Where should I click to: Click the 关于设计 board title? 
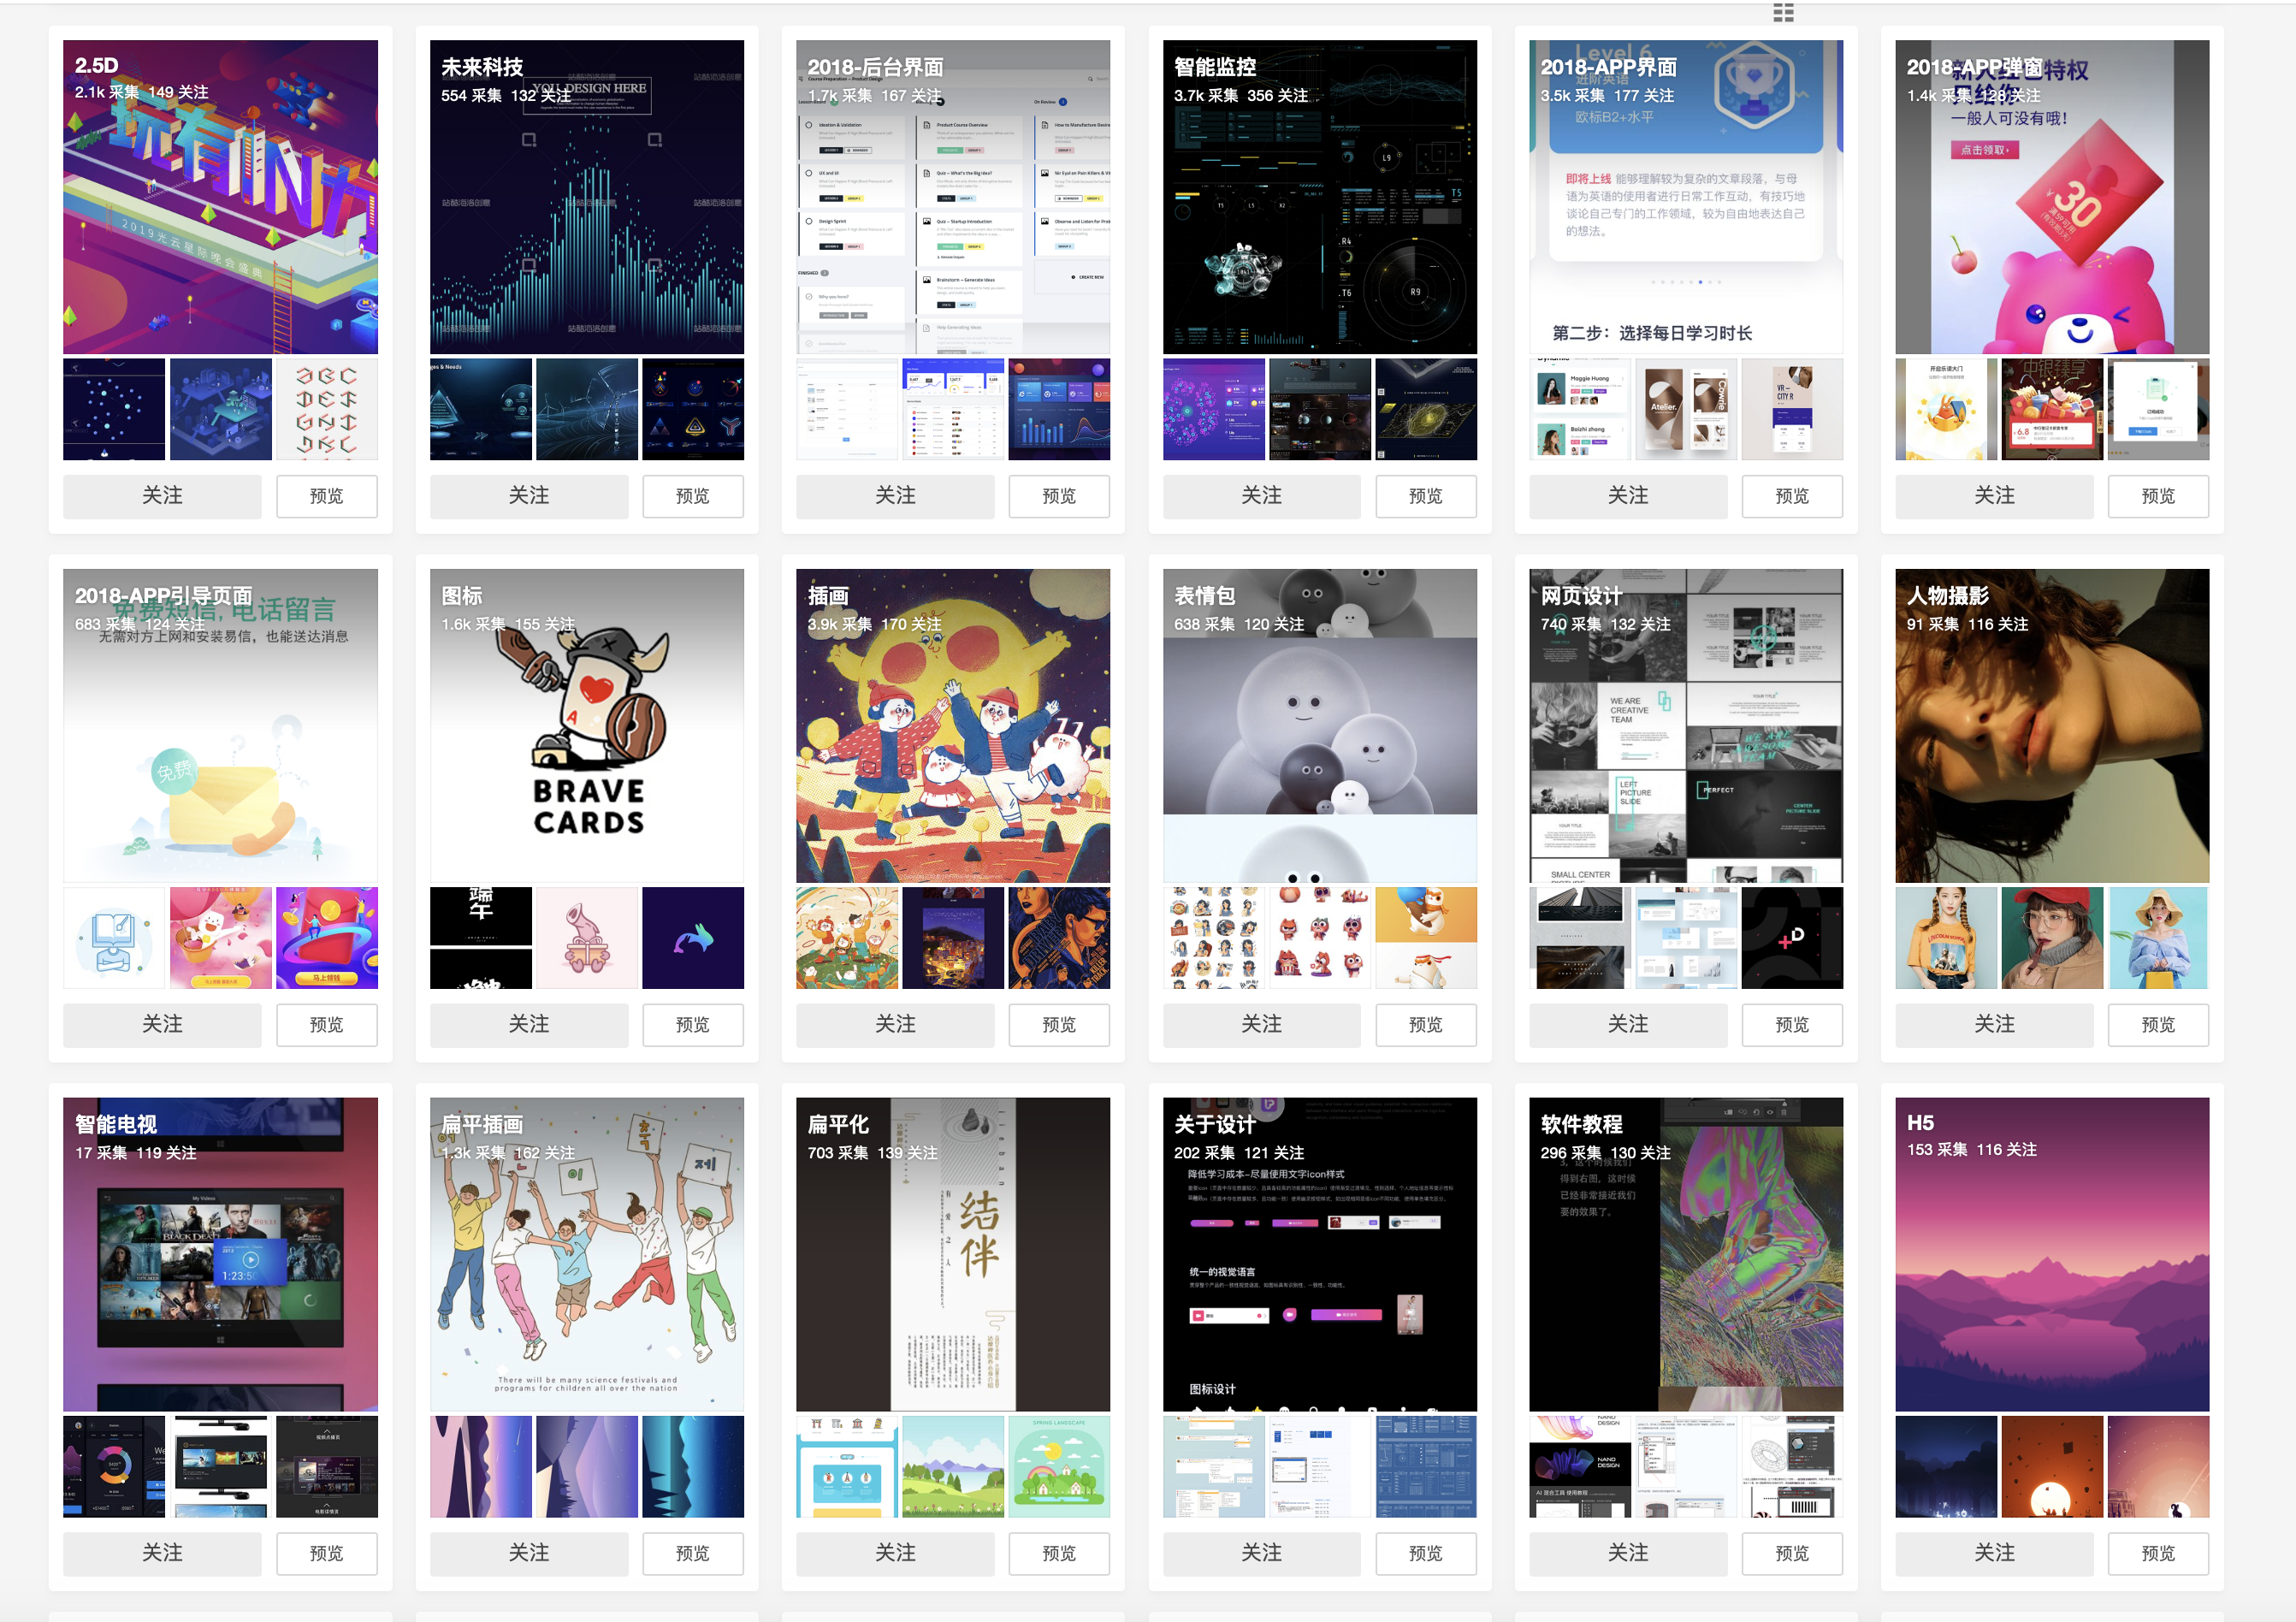(1214, 1124)
